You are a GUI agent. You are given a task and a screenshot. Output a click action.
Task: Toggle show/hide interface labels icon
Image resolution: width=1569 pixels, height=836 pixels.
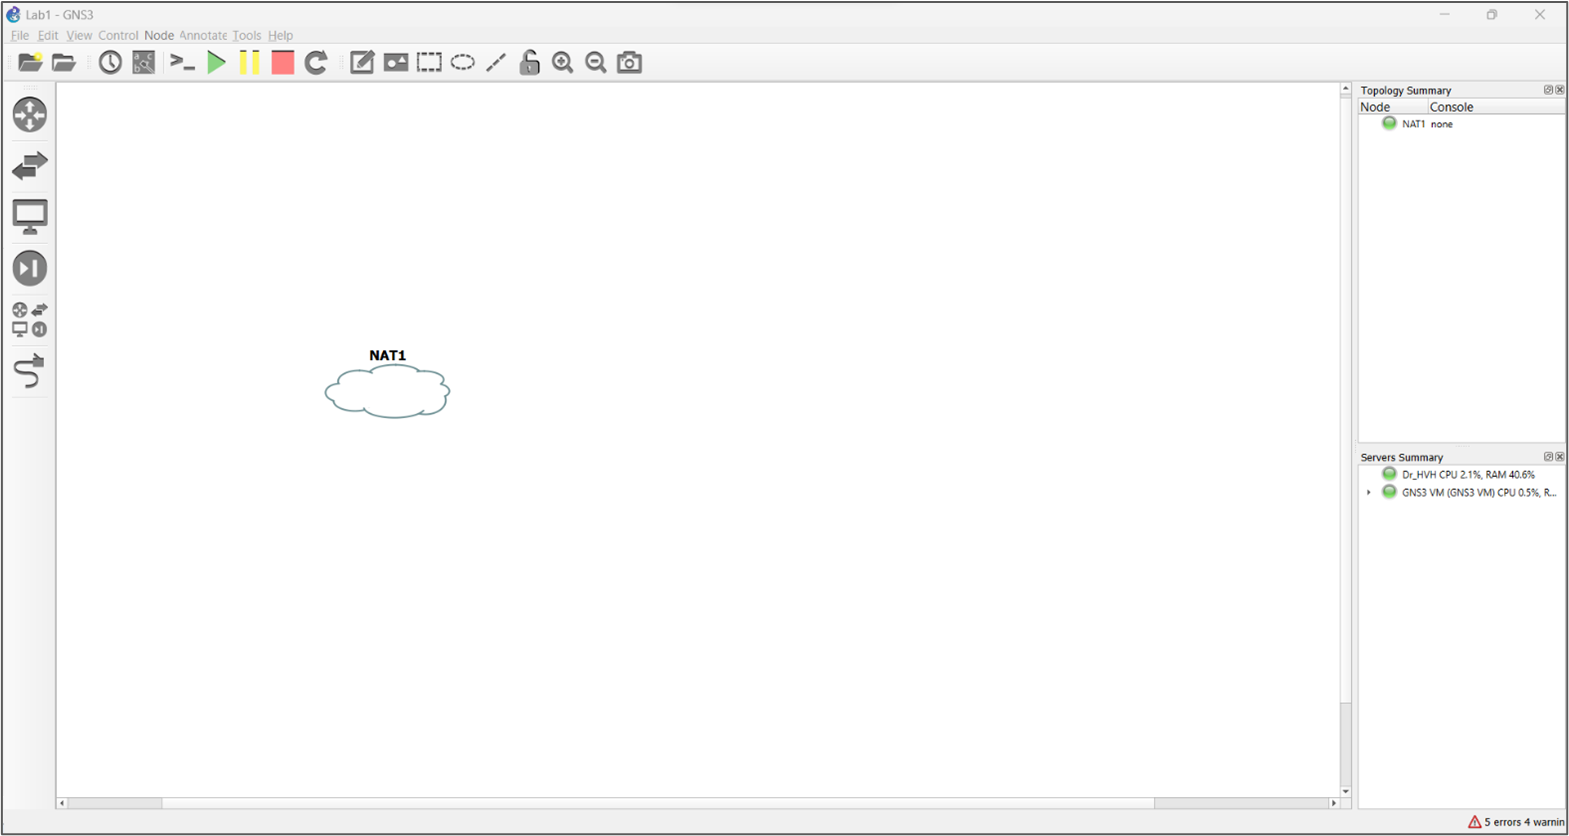pos(144,62)
